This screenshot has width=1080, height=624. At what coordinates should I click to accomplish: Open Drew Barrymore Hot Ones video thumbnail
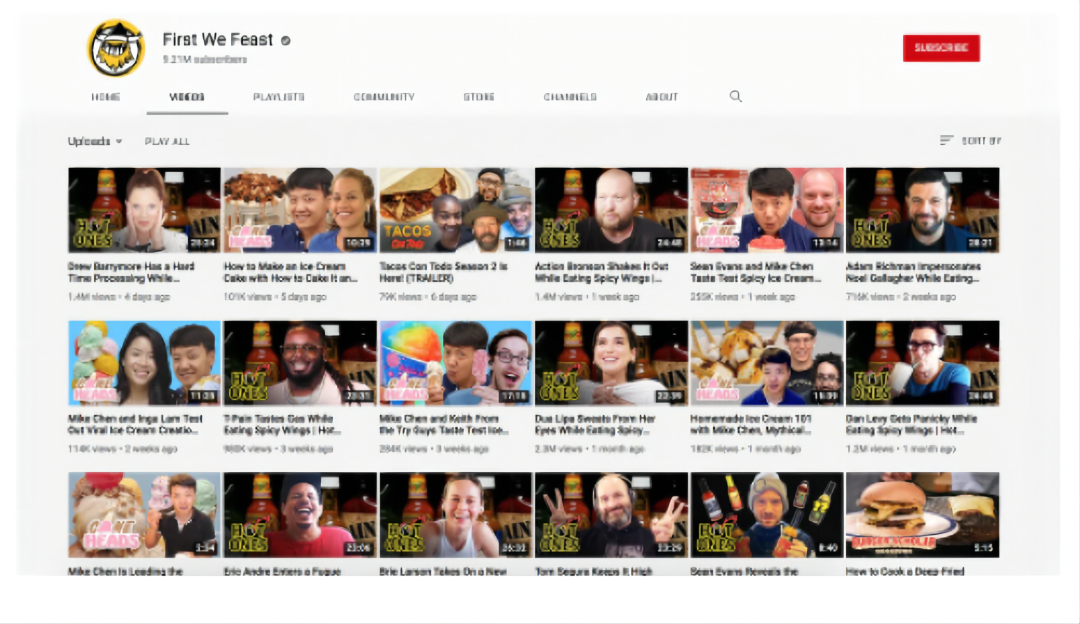144,210
